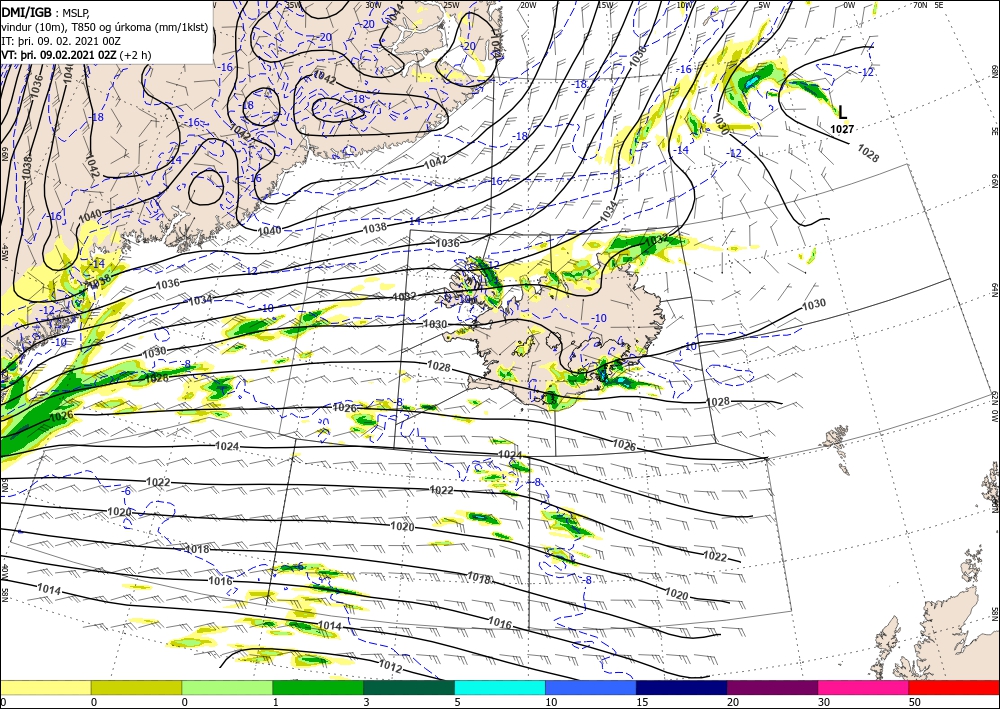Click the legend scale value '20'
The height and width of the screenshot is (709, 1000).
point(733,702)
